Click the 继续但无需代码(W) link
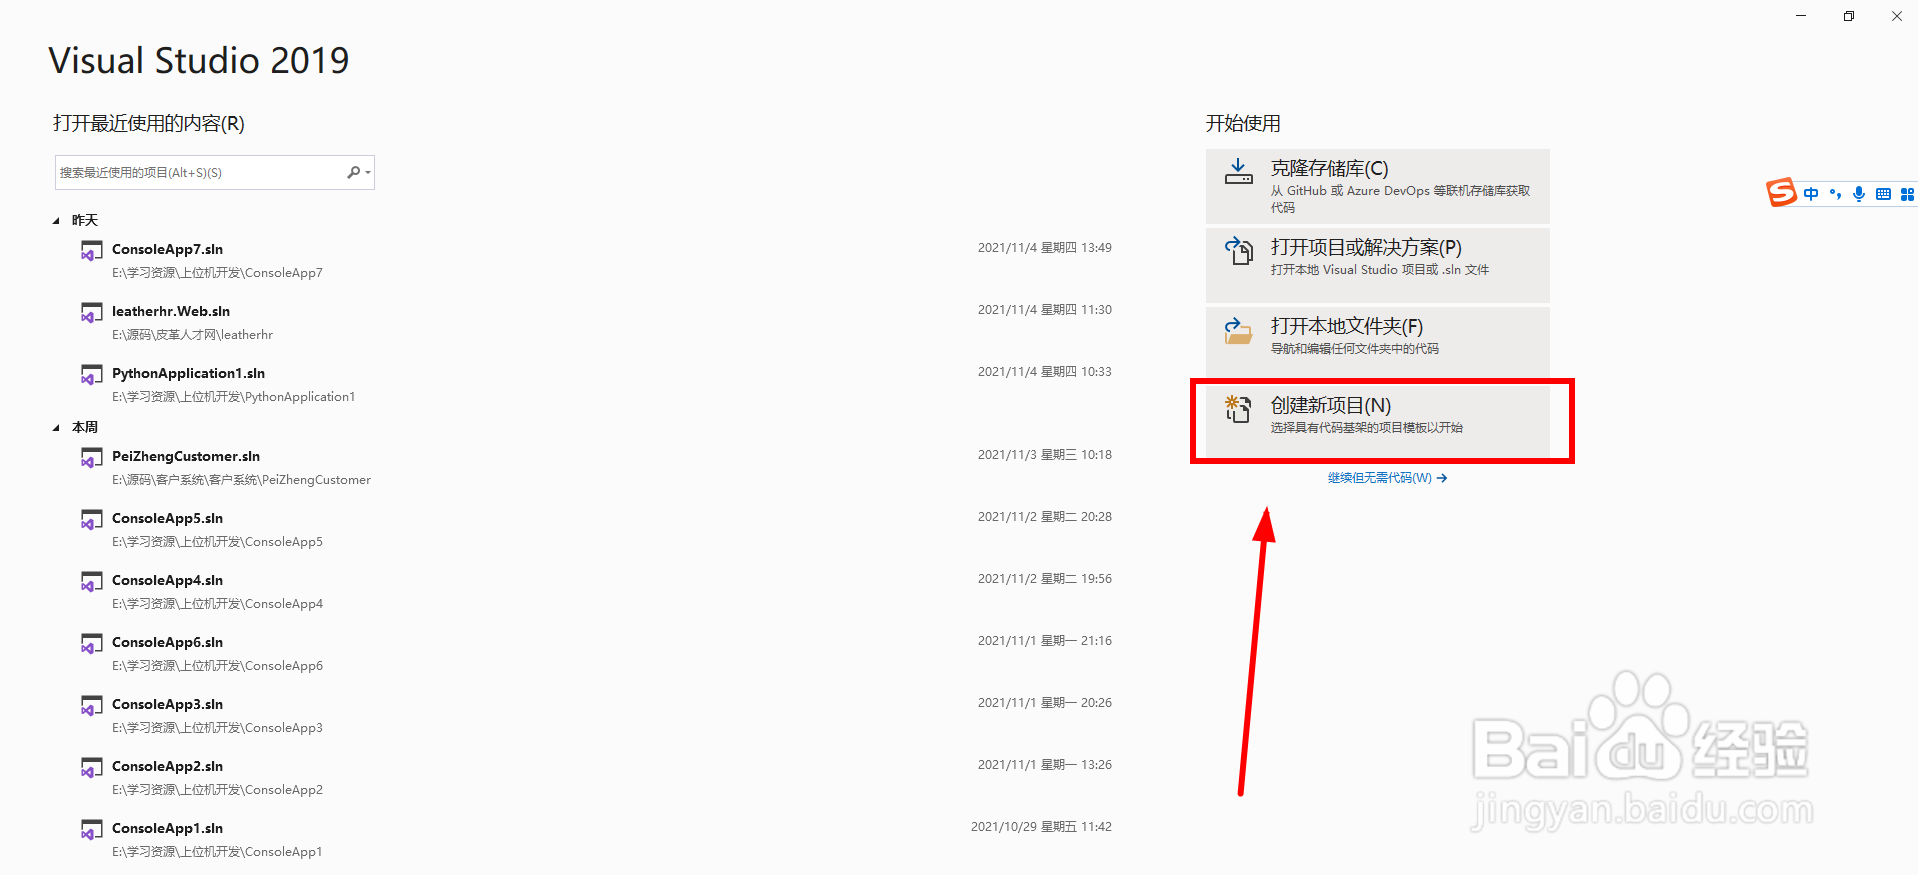 pos(1387,478)
